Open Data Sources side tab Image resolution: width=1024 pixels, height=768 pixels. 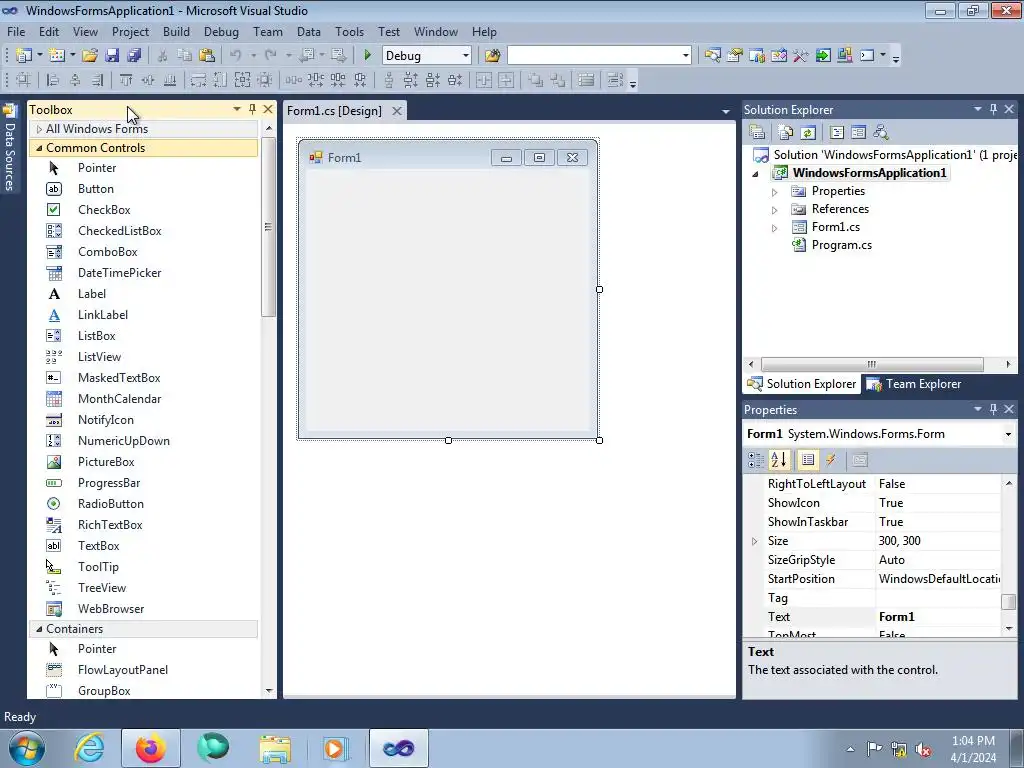click(10, 148)
